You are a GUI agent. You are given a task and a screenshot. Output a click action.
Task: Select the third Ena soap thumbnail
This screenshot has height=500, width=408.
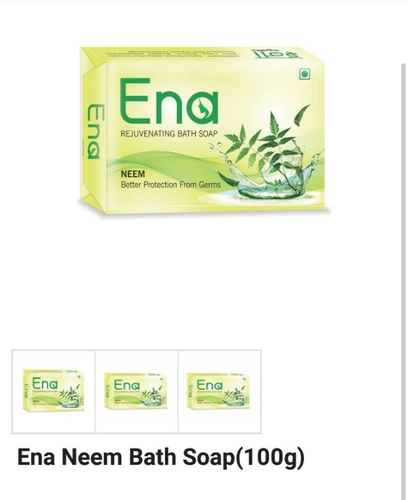tap(220, 391)
